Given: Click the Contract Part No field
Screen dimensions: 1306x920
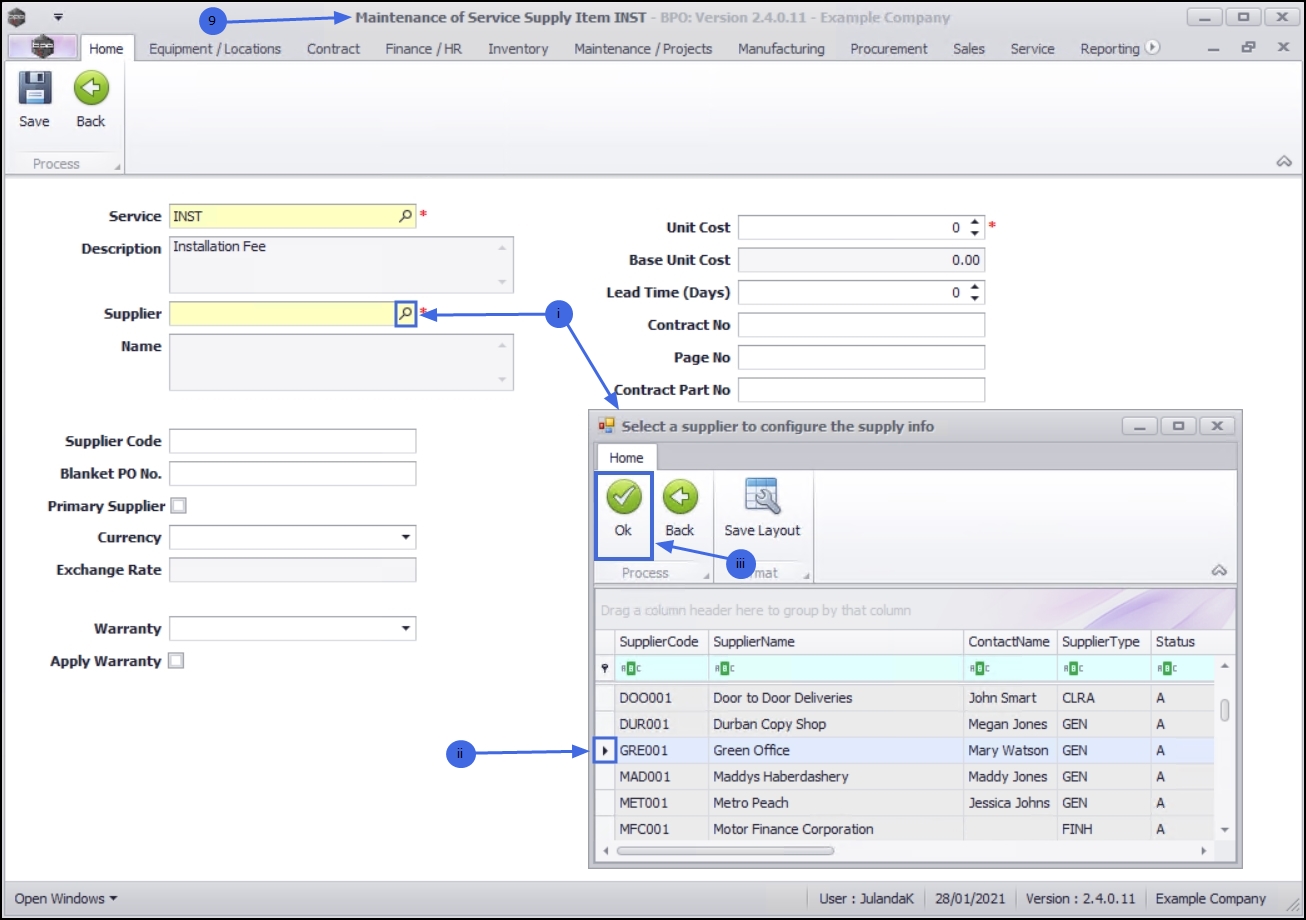Looking at the screenshot, I should point(861,390).
